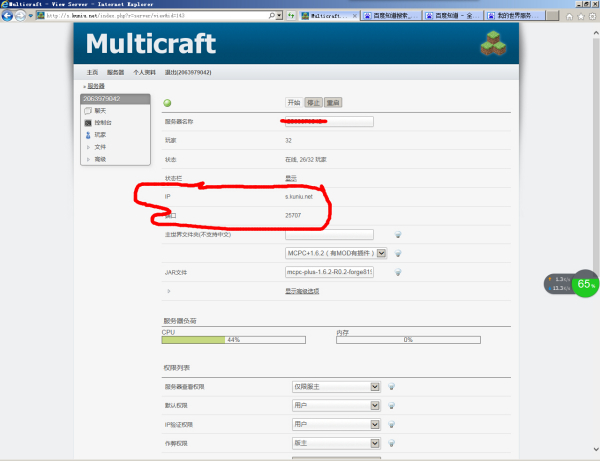Click the s.kuniu.net IP value

point(299,197)
